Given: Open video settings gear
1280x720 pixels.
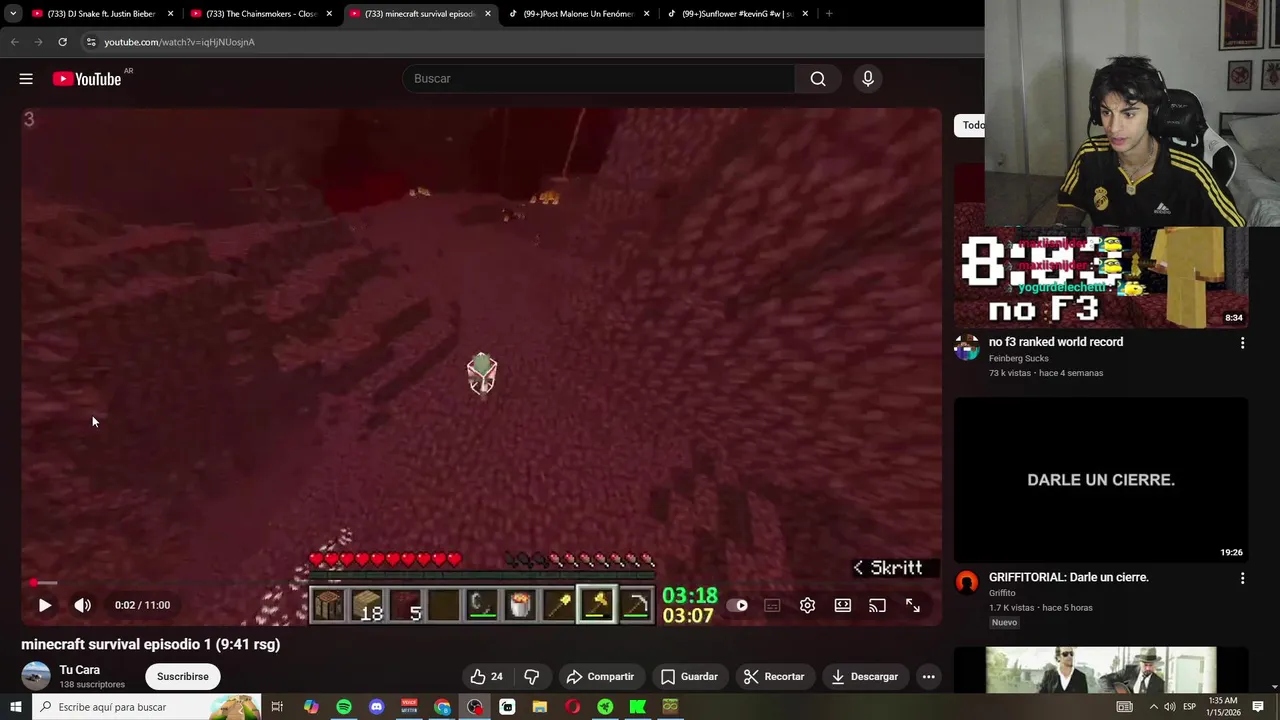Looking at the screenshot, I should pos(808,605).
